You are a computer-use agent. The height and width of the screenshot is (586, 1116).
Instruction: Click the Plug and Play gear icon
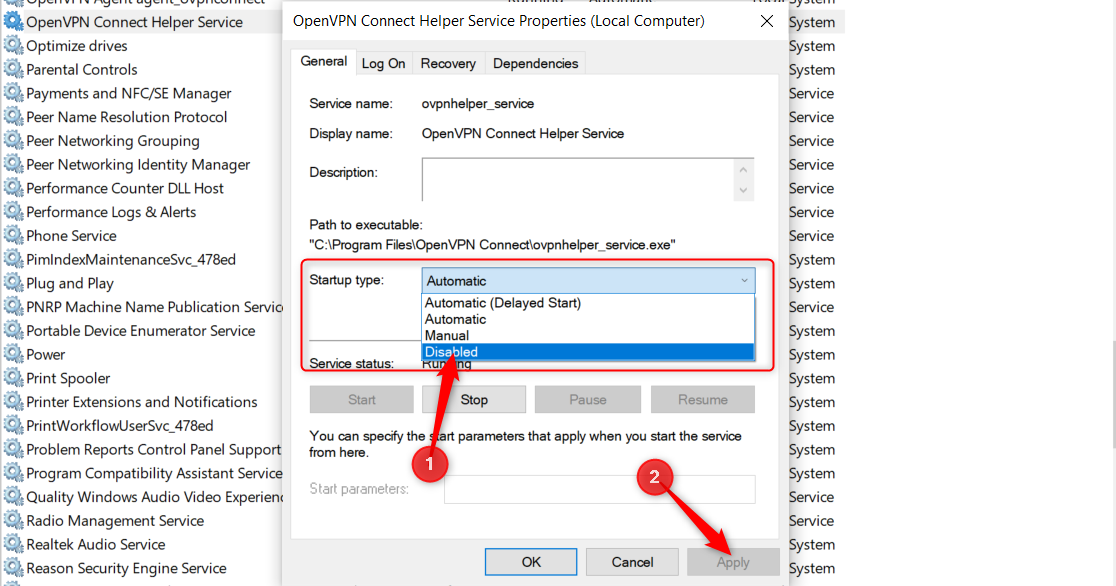pos(14,283)
